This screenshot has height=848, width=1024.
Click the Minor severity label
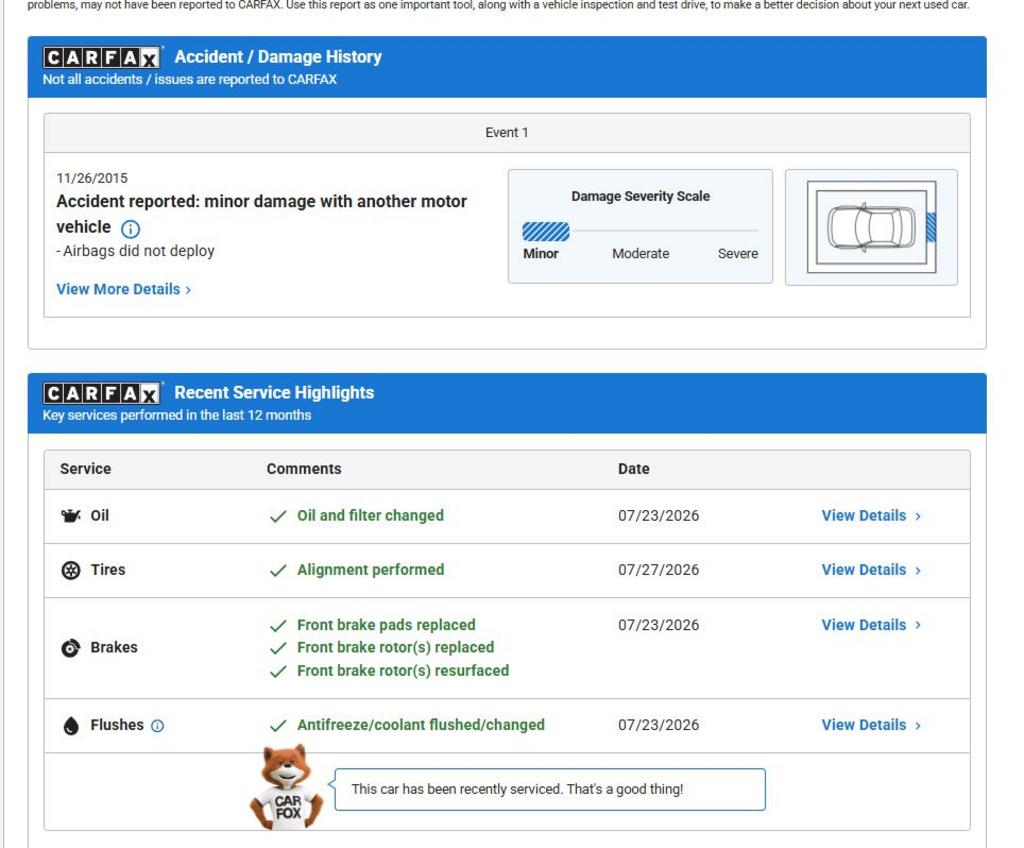(541, 253)
